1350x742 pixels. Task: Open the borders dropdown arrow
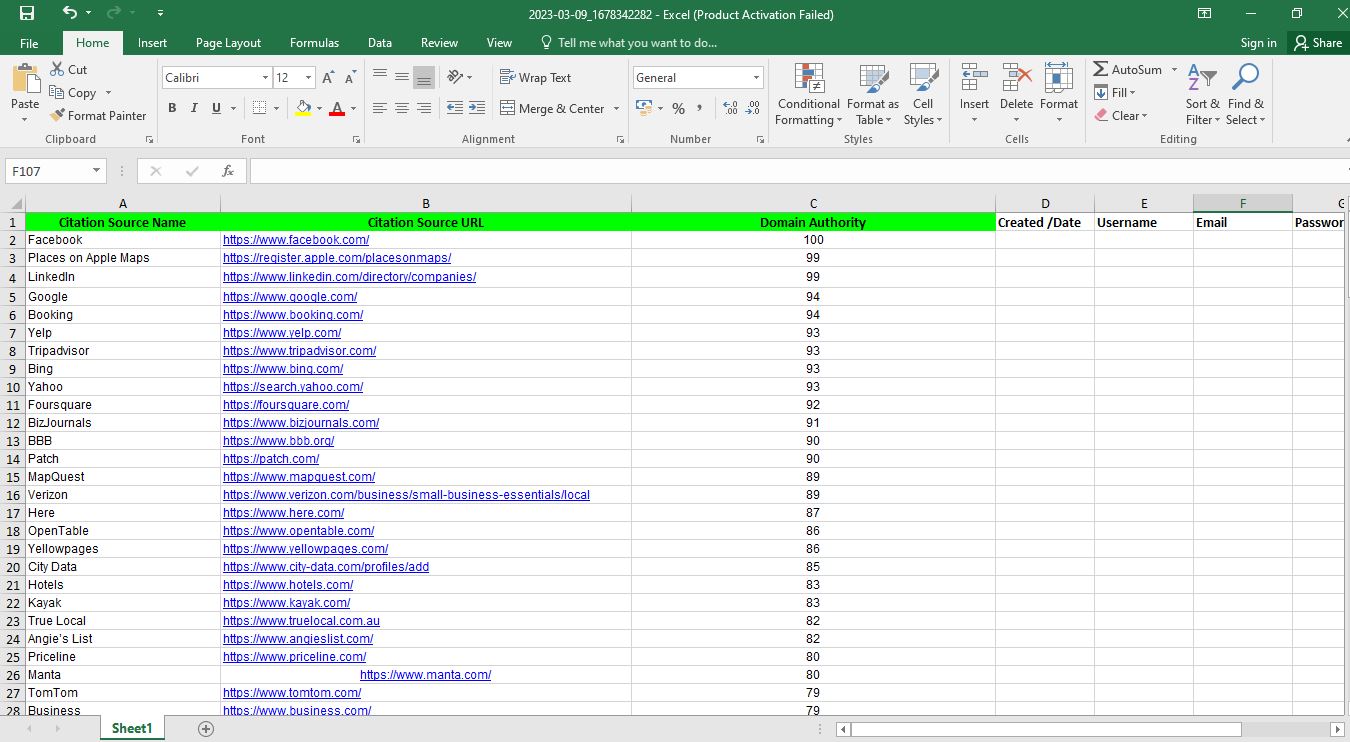pos(275,108)
